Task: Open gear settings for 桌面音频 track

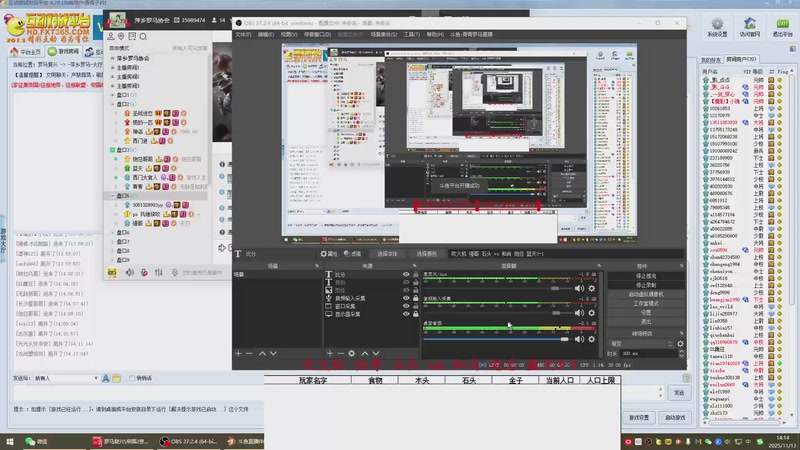Action: pyautogui.click(x=592, y=339)
